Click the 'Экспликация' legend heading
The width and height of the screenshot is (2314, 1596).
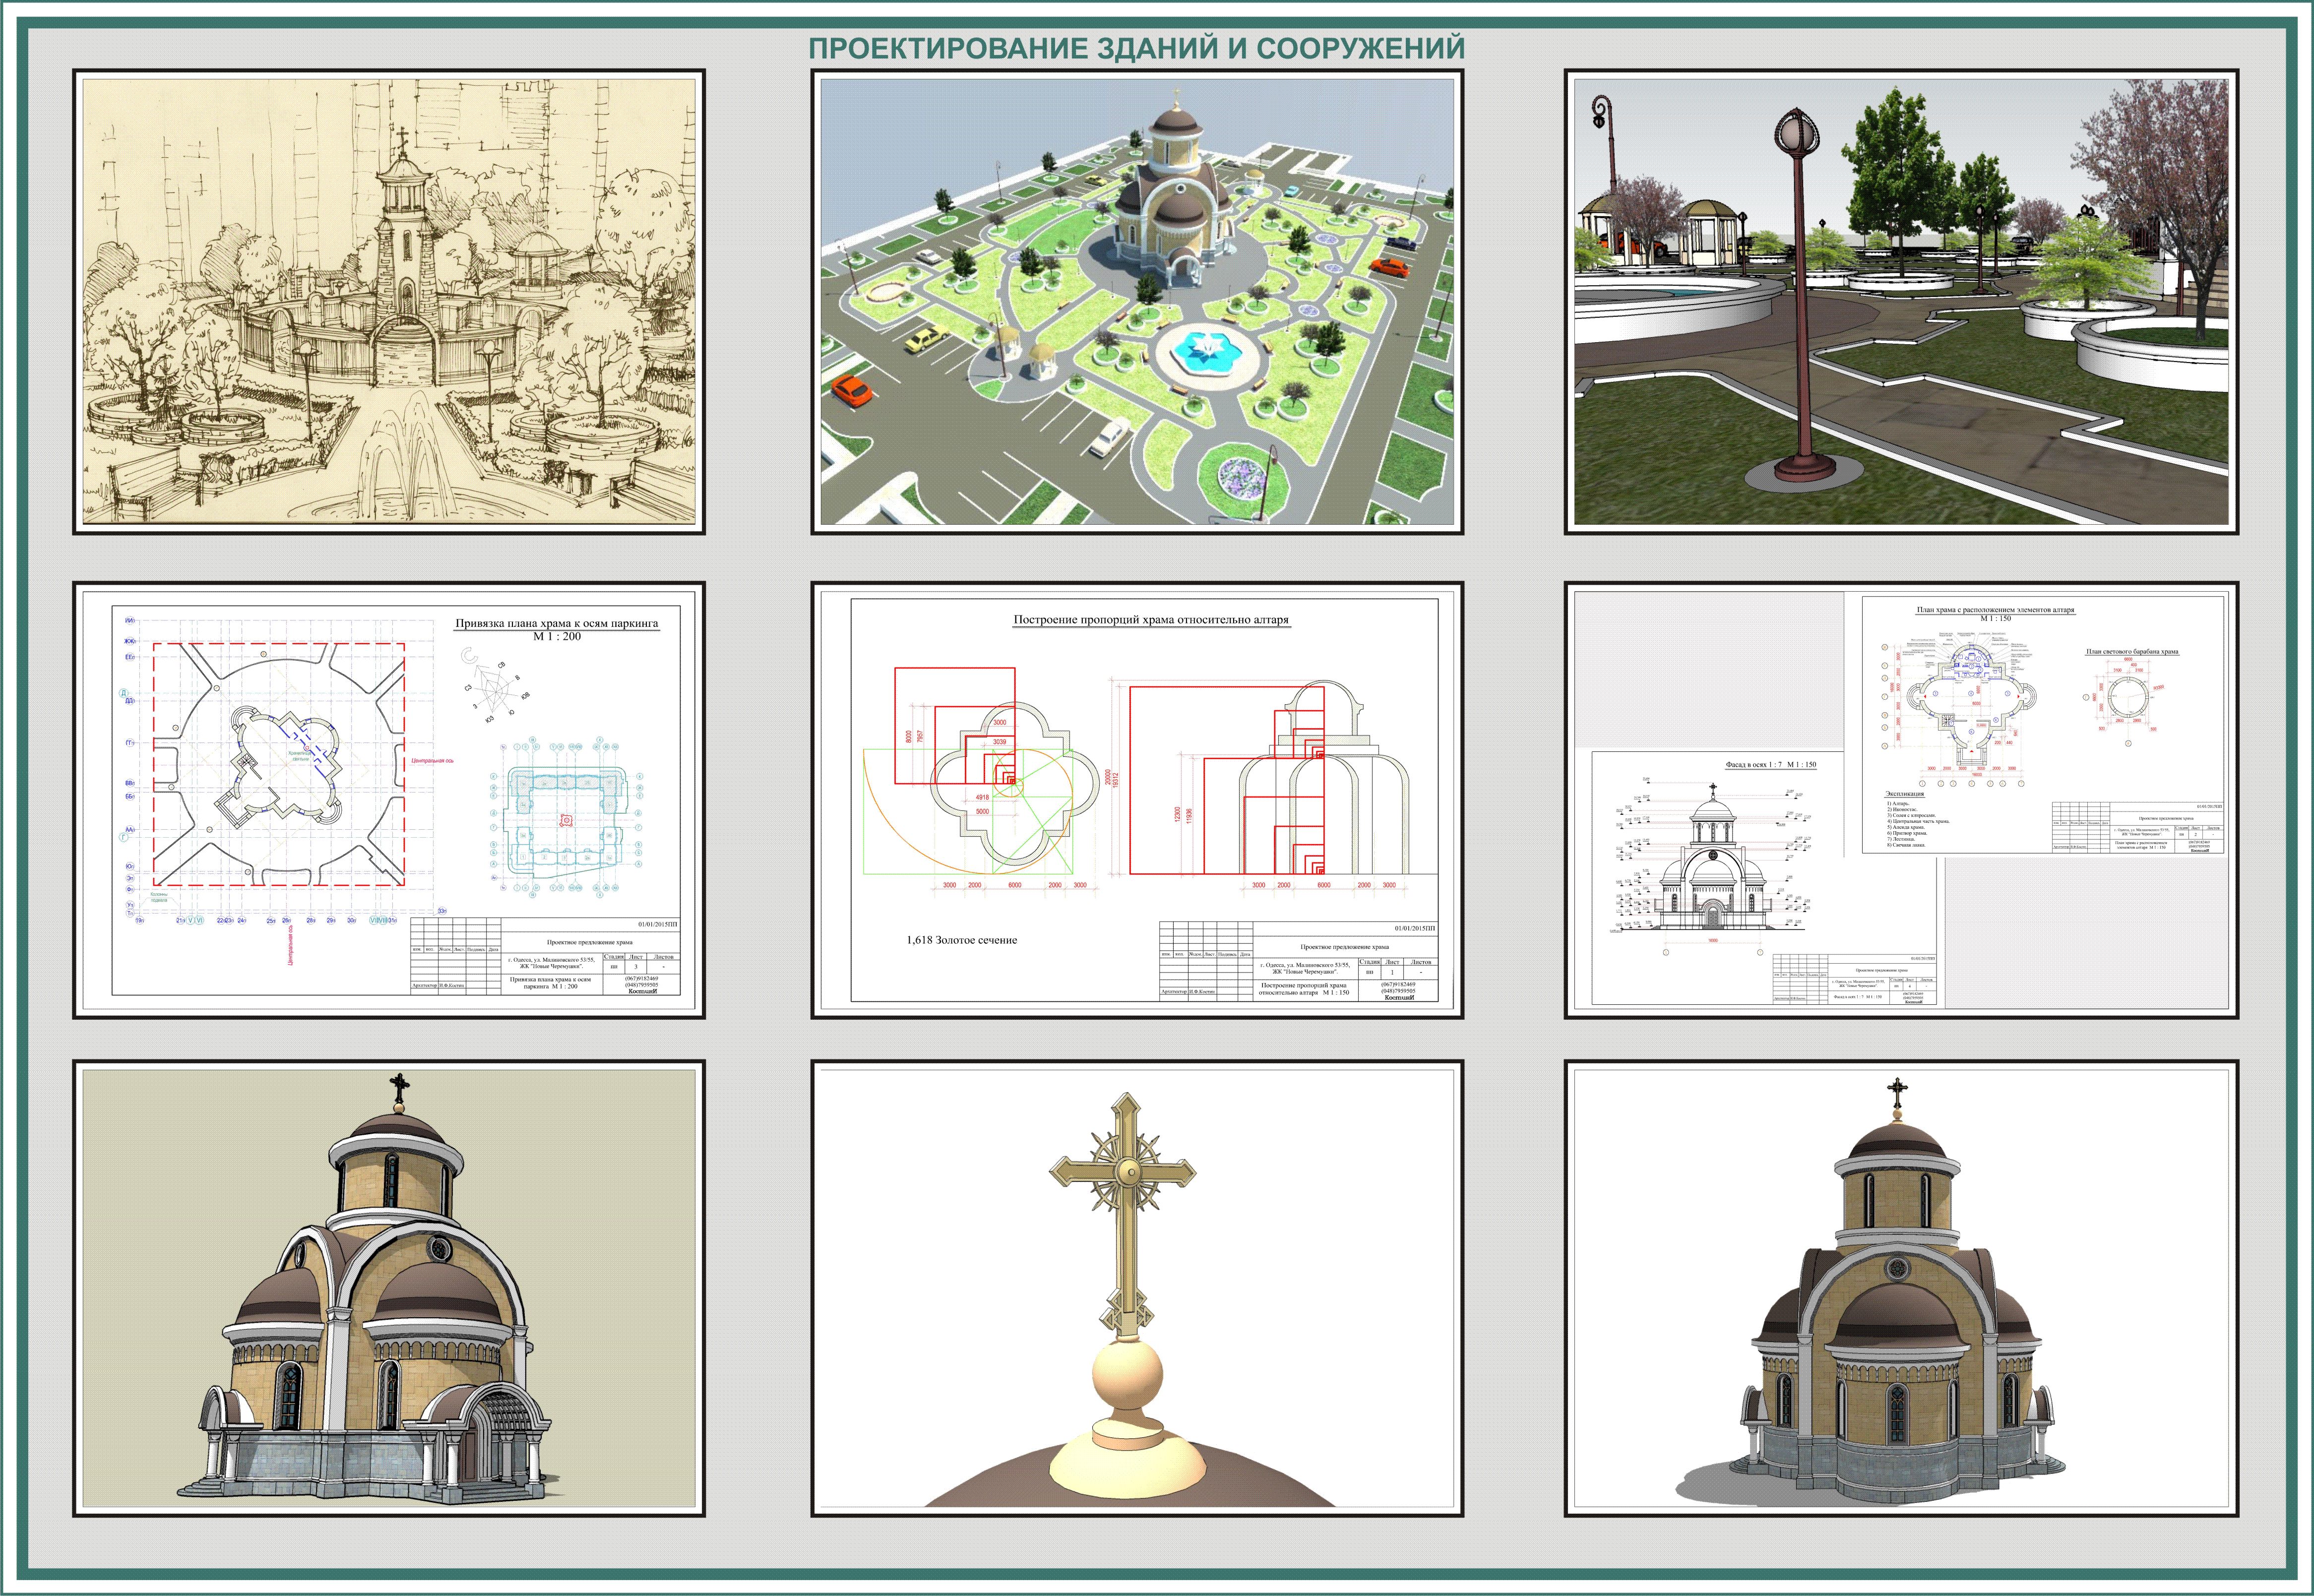(1905, 794)
